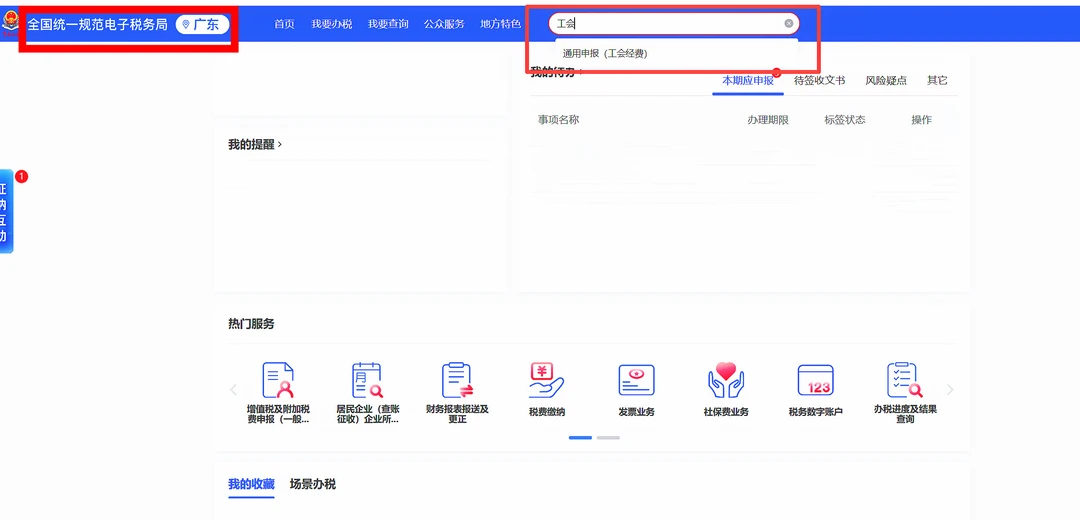
Task: Open the 税务数字账户 icon
Action: pyautogui.click(x=816, y=380)
